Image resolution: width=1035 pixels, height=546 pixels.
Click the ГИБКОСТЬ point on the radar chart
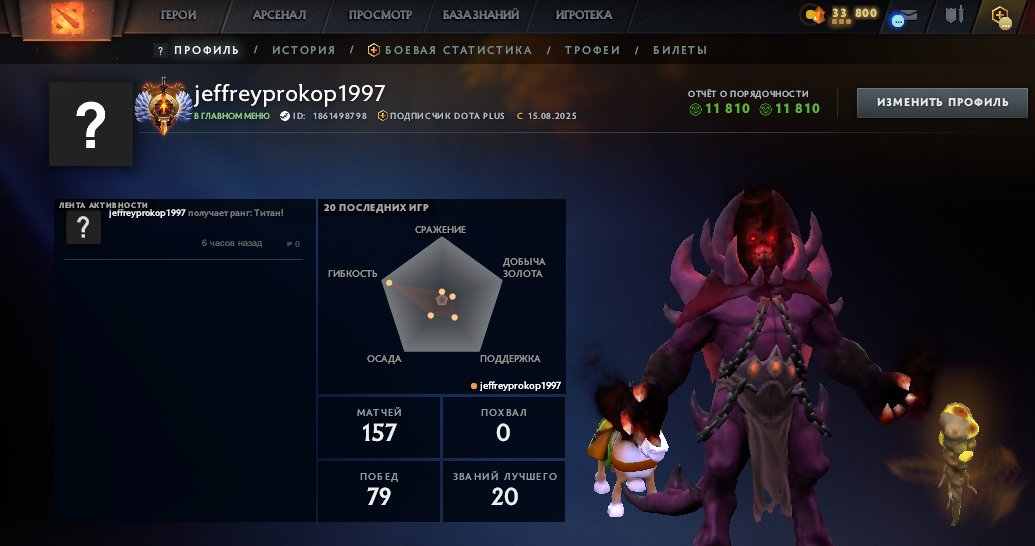pyautogui.click(x=389, y=283)
